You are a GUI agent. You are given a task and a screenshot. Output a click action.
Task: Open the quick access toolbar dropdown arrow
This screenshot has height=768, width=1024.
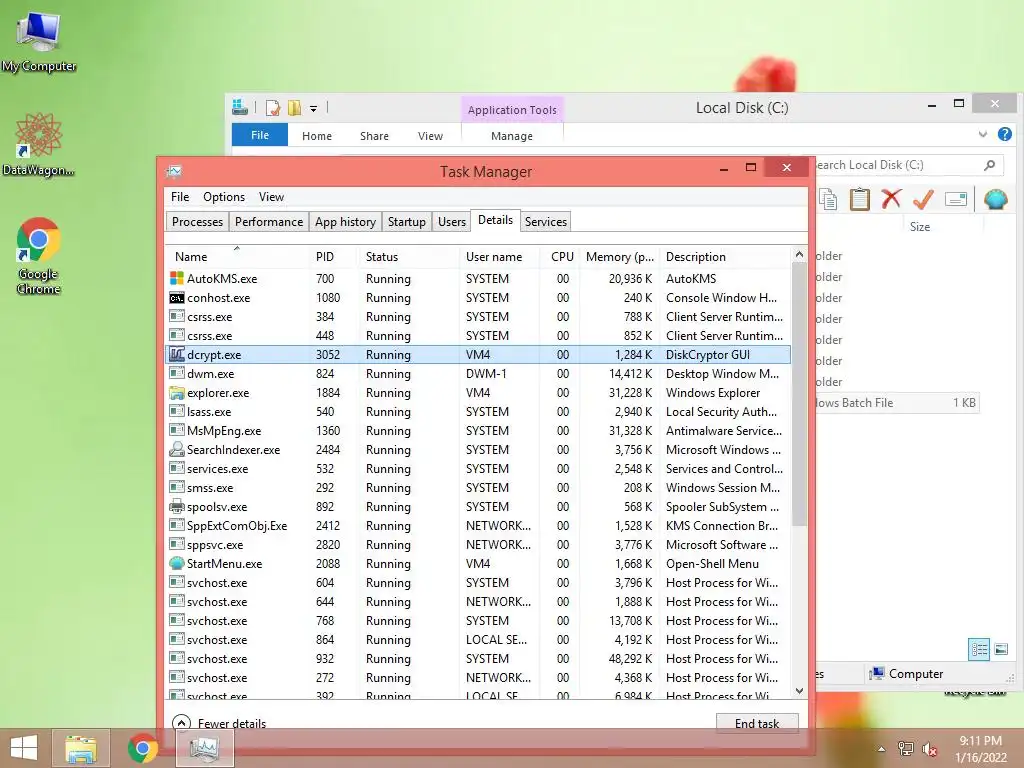(x=313, y=108)
